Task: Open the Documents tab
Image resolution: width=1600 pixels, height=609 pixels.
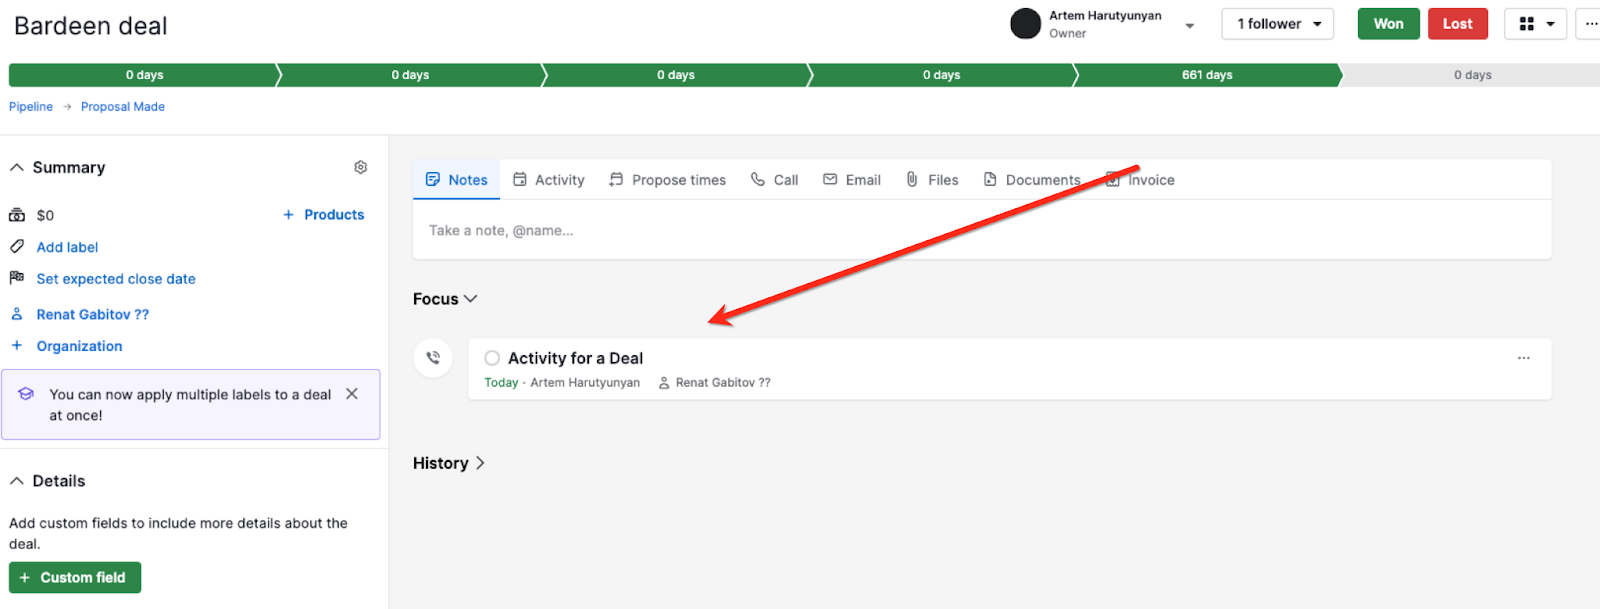Action: (x=1032, y=180)
